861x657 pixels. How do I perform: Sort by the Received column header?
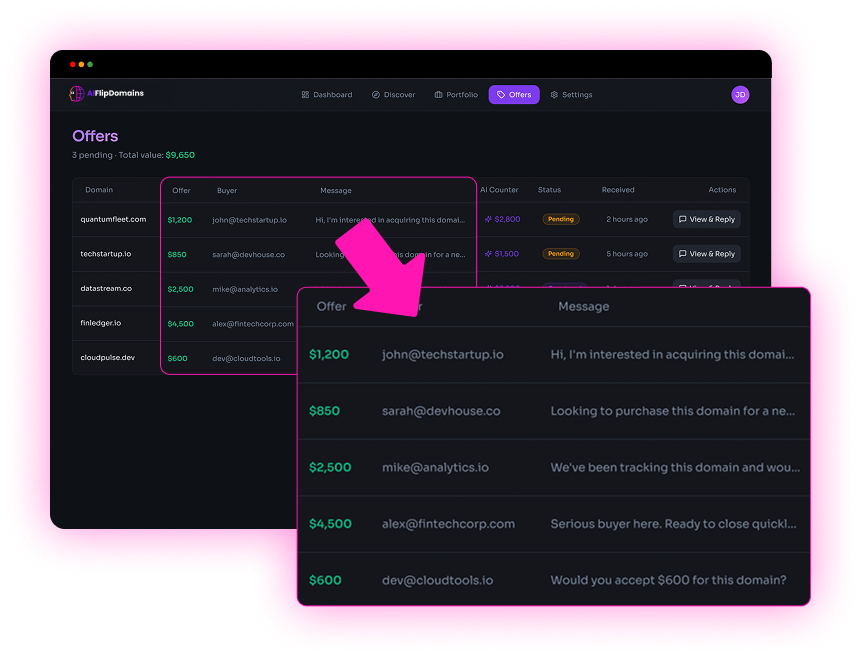point(618,190)
